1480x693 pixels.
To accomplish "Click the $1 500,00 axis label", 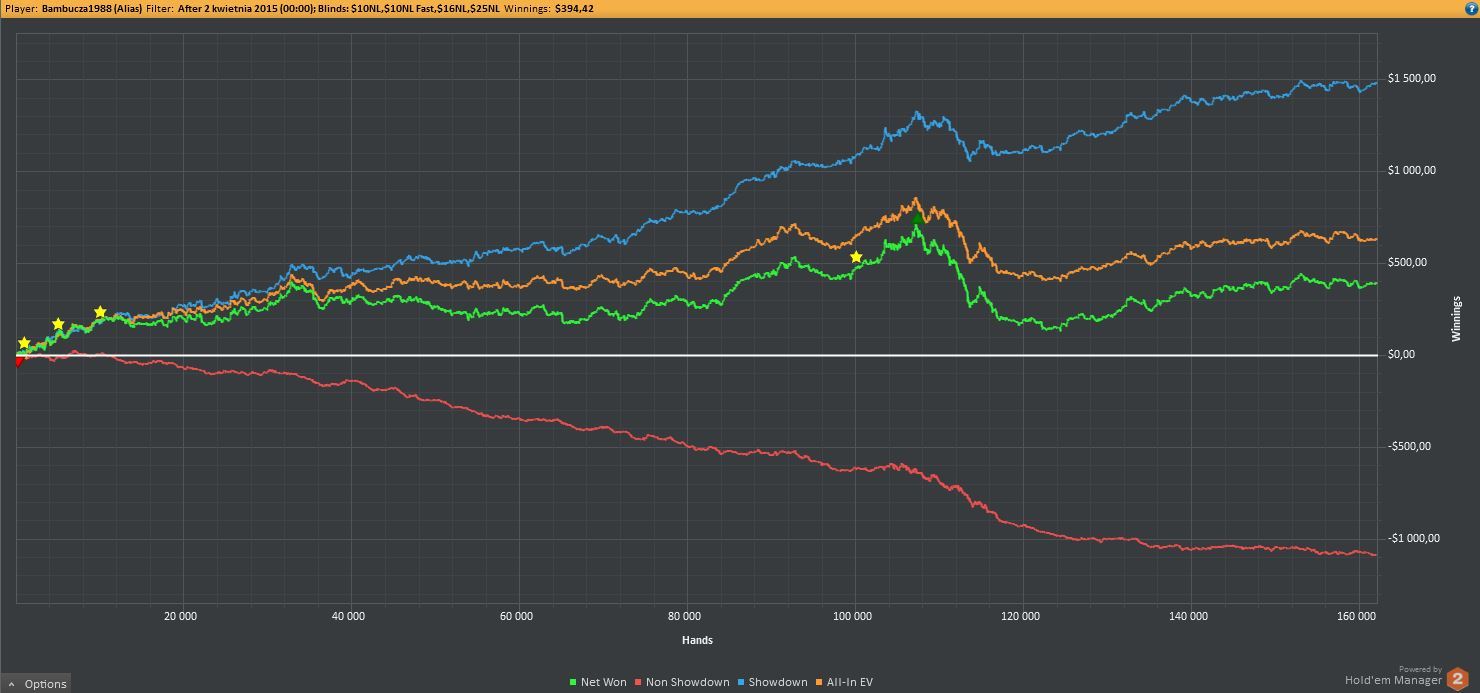I will coord(1412,79).
